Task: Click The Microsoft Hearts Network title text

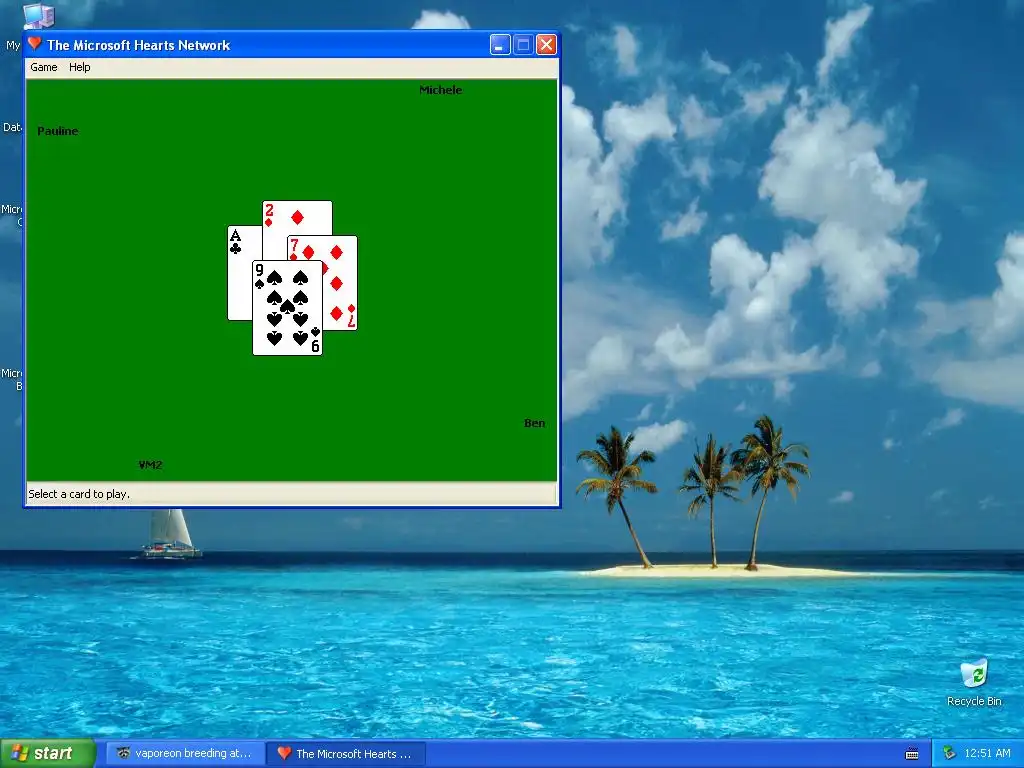Action: pos(138,45)
